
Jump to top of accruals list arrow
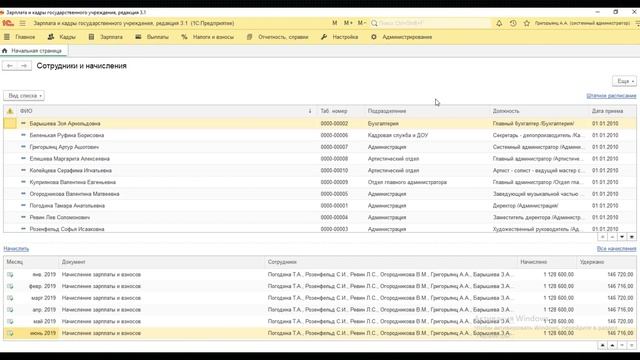click(602, 345)
